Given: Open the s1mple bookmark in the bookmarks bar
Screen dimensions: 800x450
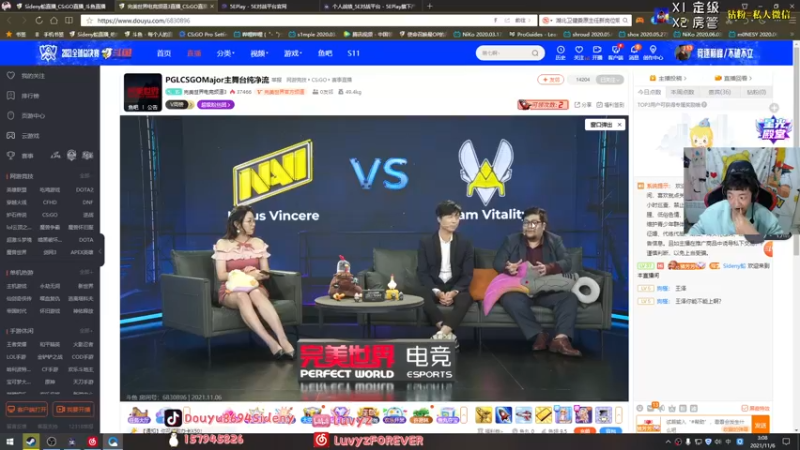Looking at the screenshot, I should tap(313, 34).
